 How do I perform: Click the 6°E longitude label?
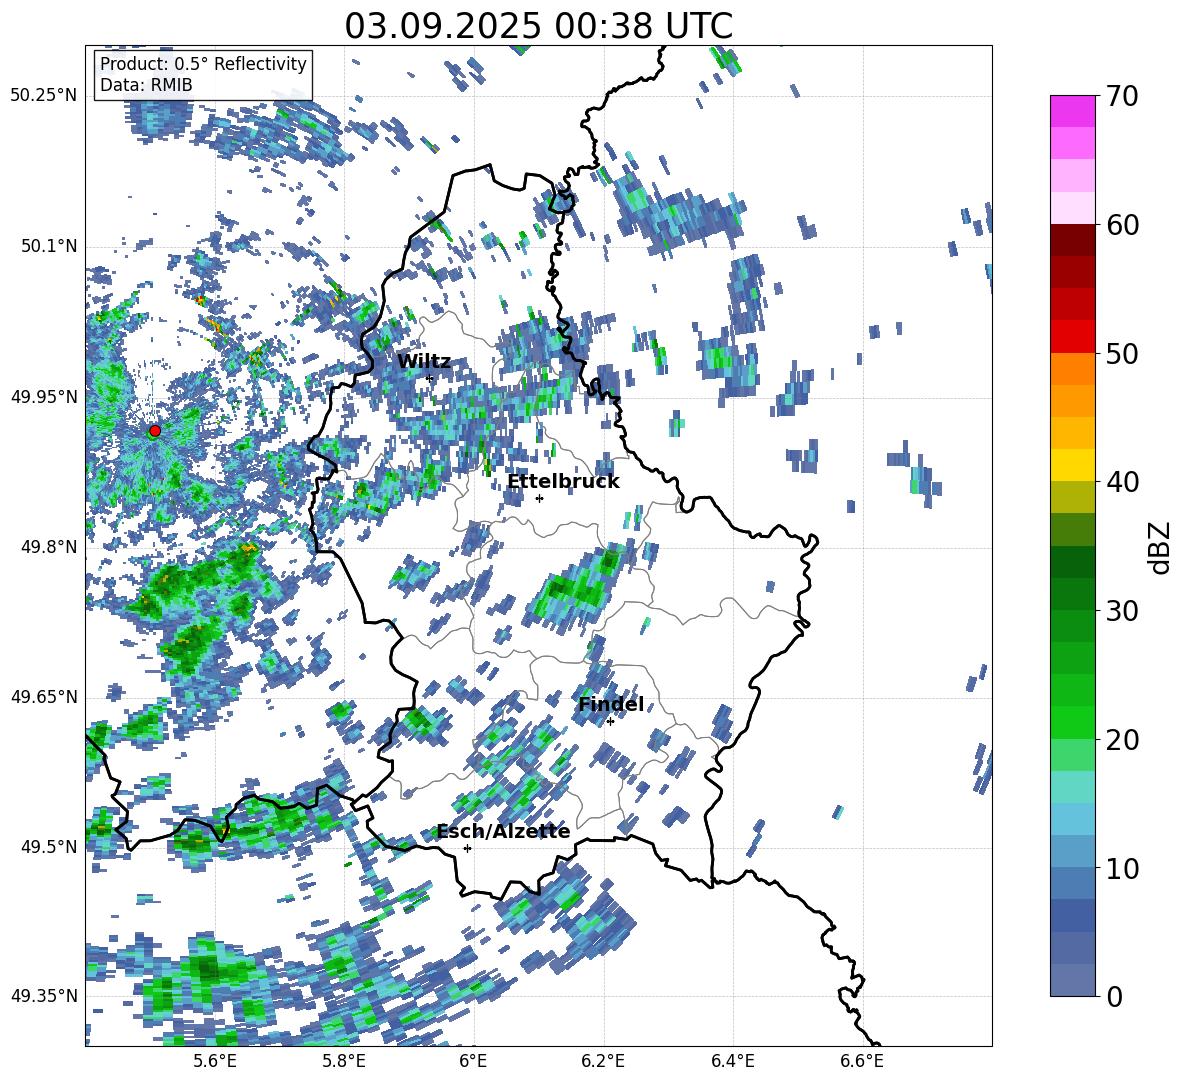473,1061
